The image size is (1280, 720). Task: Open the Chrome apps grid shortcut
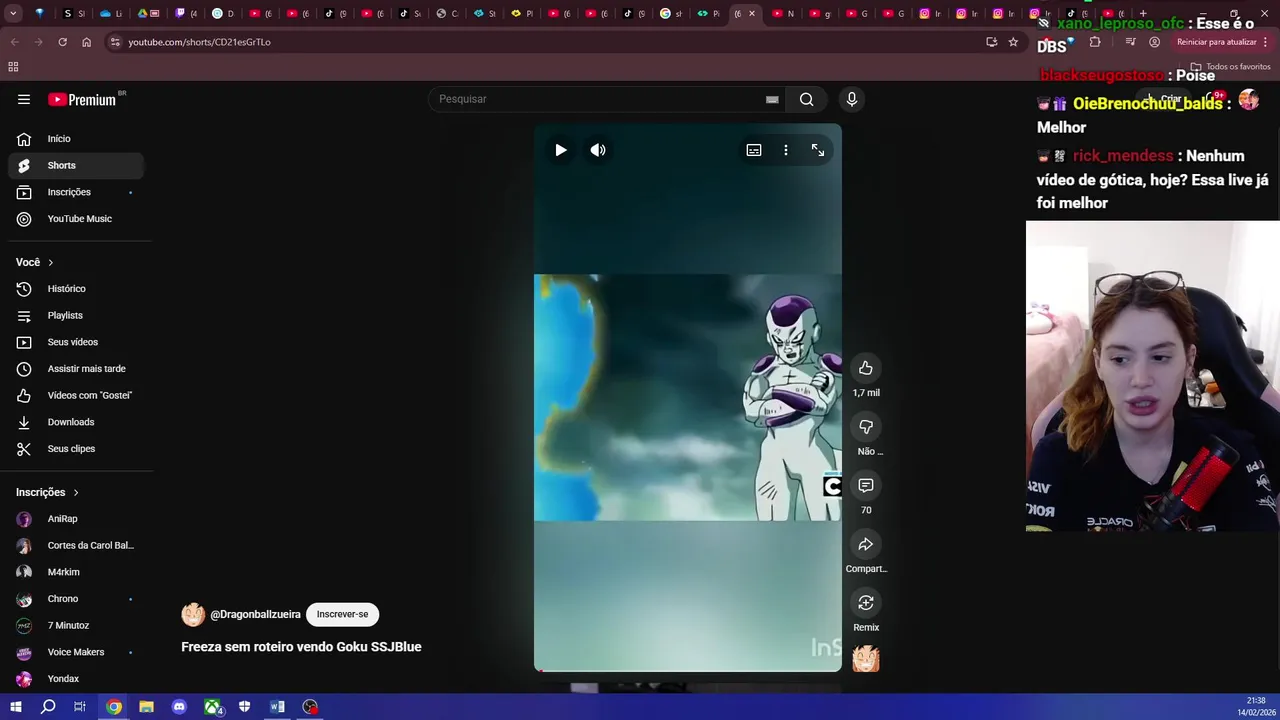pos(13,67)
